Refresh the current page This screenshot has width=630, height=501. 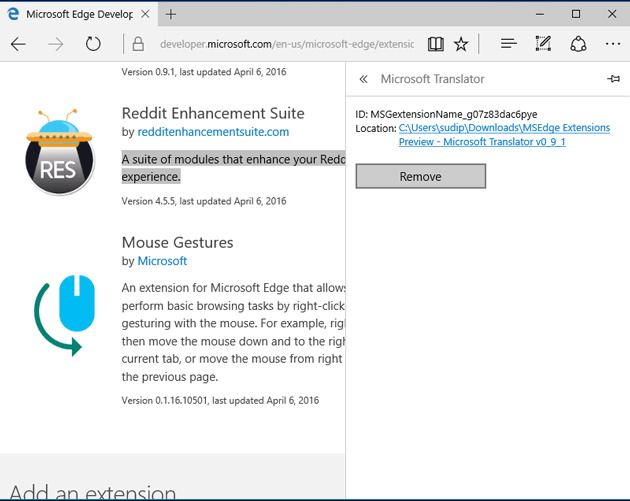(93, 44)
